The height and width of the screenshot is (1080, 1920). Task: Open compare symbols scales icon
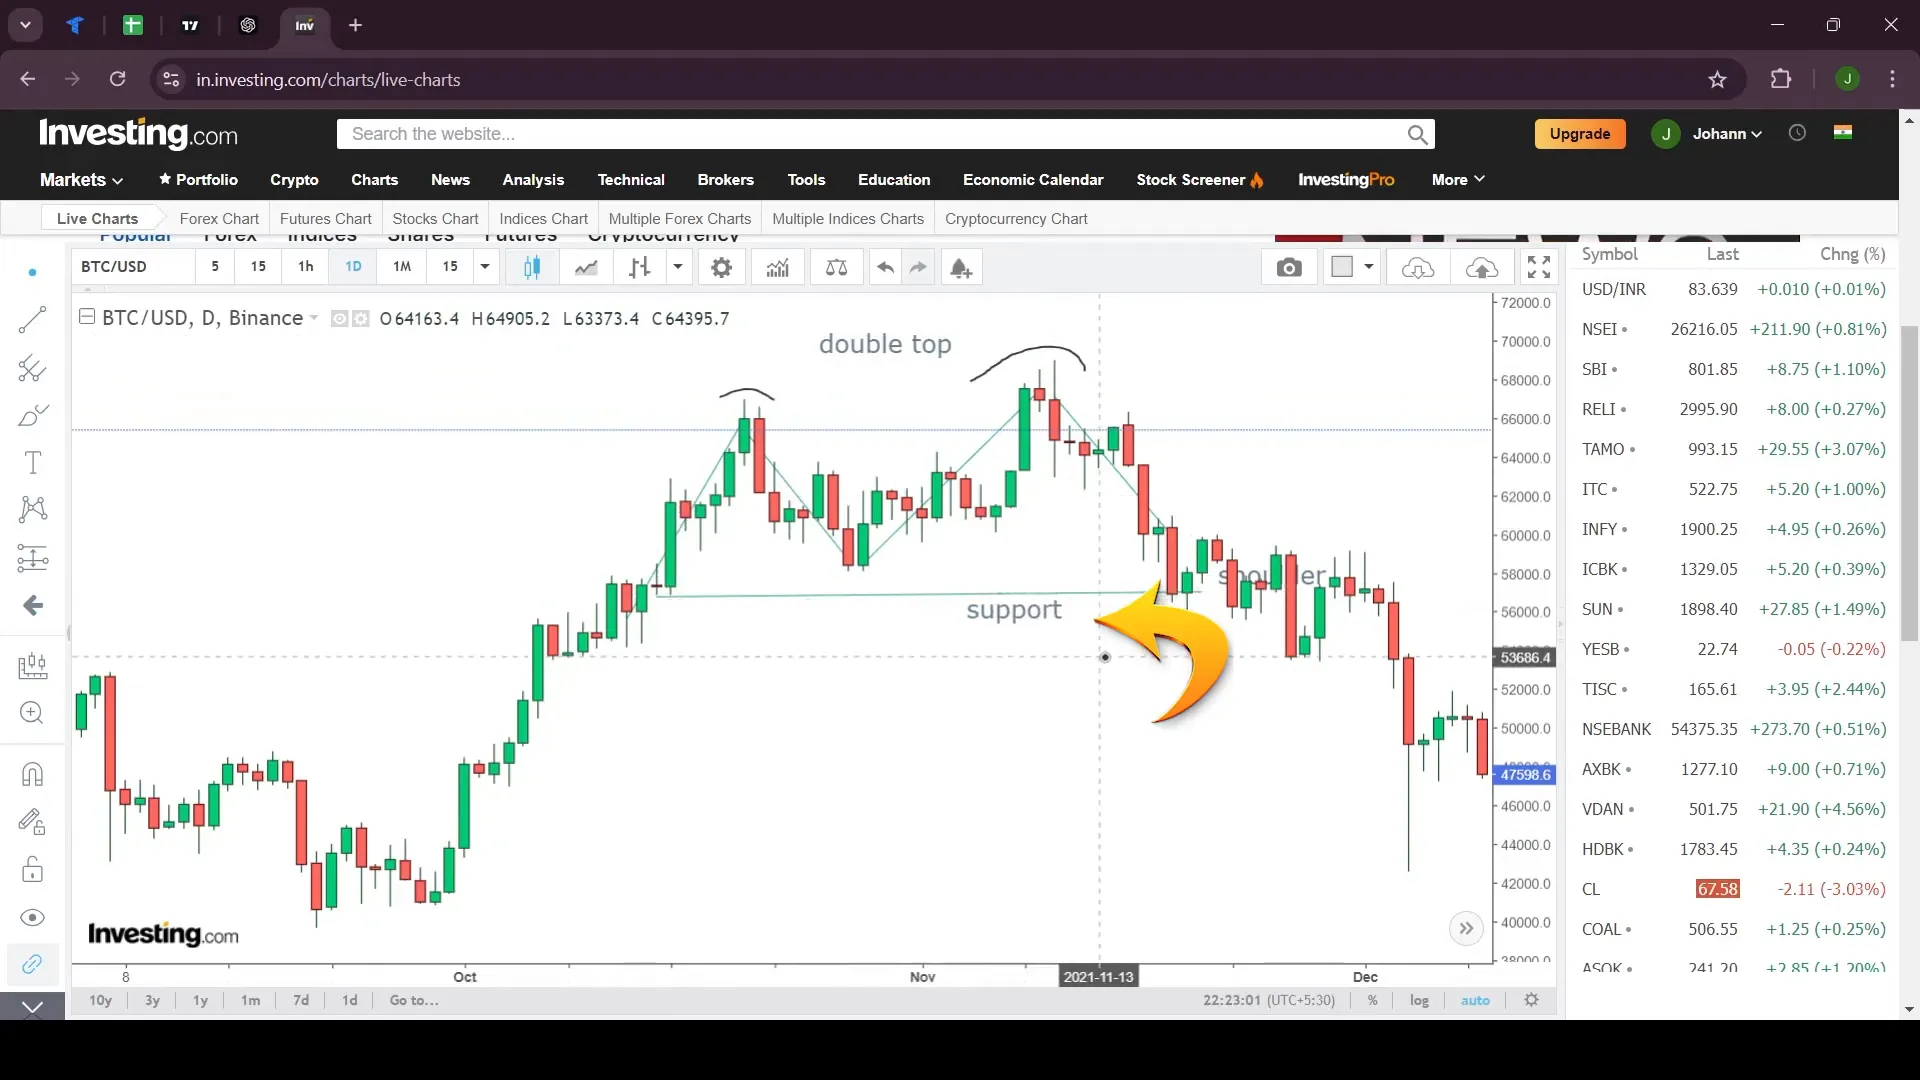[836, 267]
